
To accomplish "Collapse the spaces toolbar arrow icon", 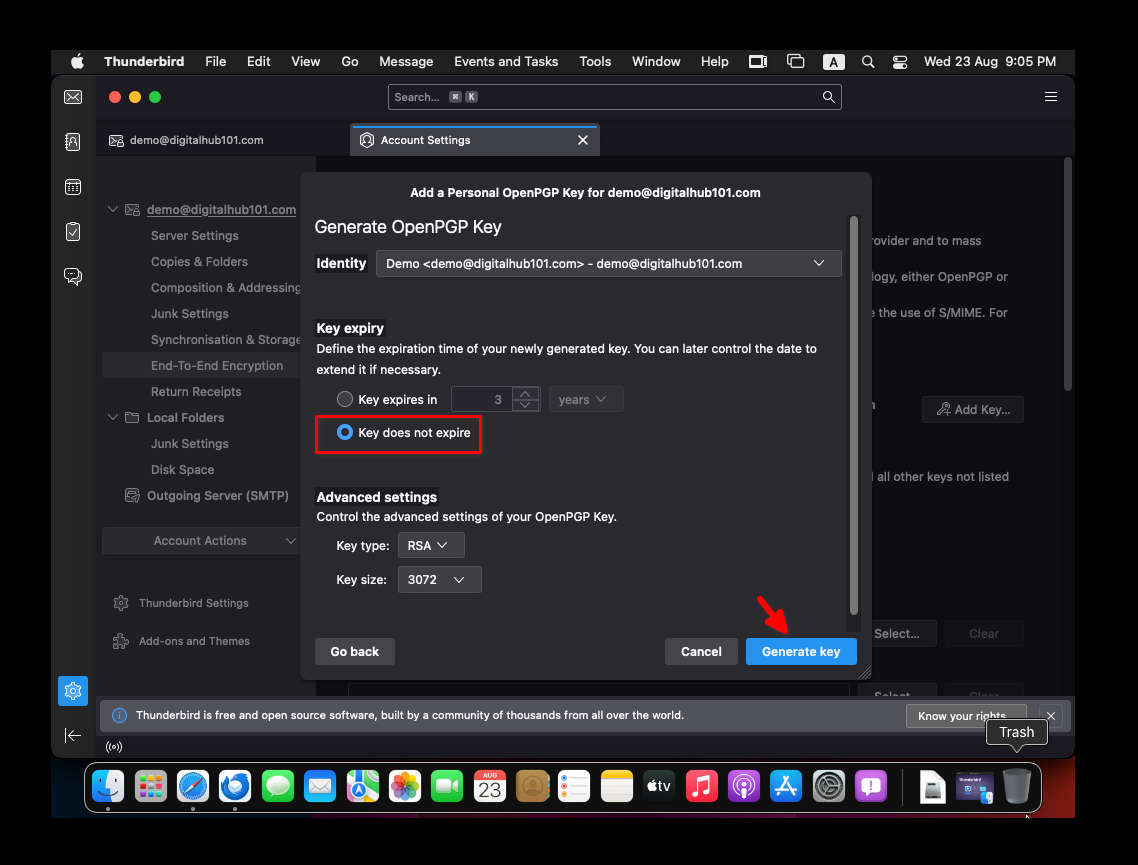I will point(73,736).
